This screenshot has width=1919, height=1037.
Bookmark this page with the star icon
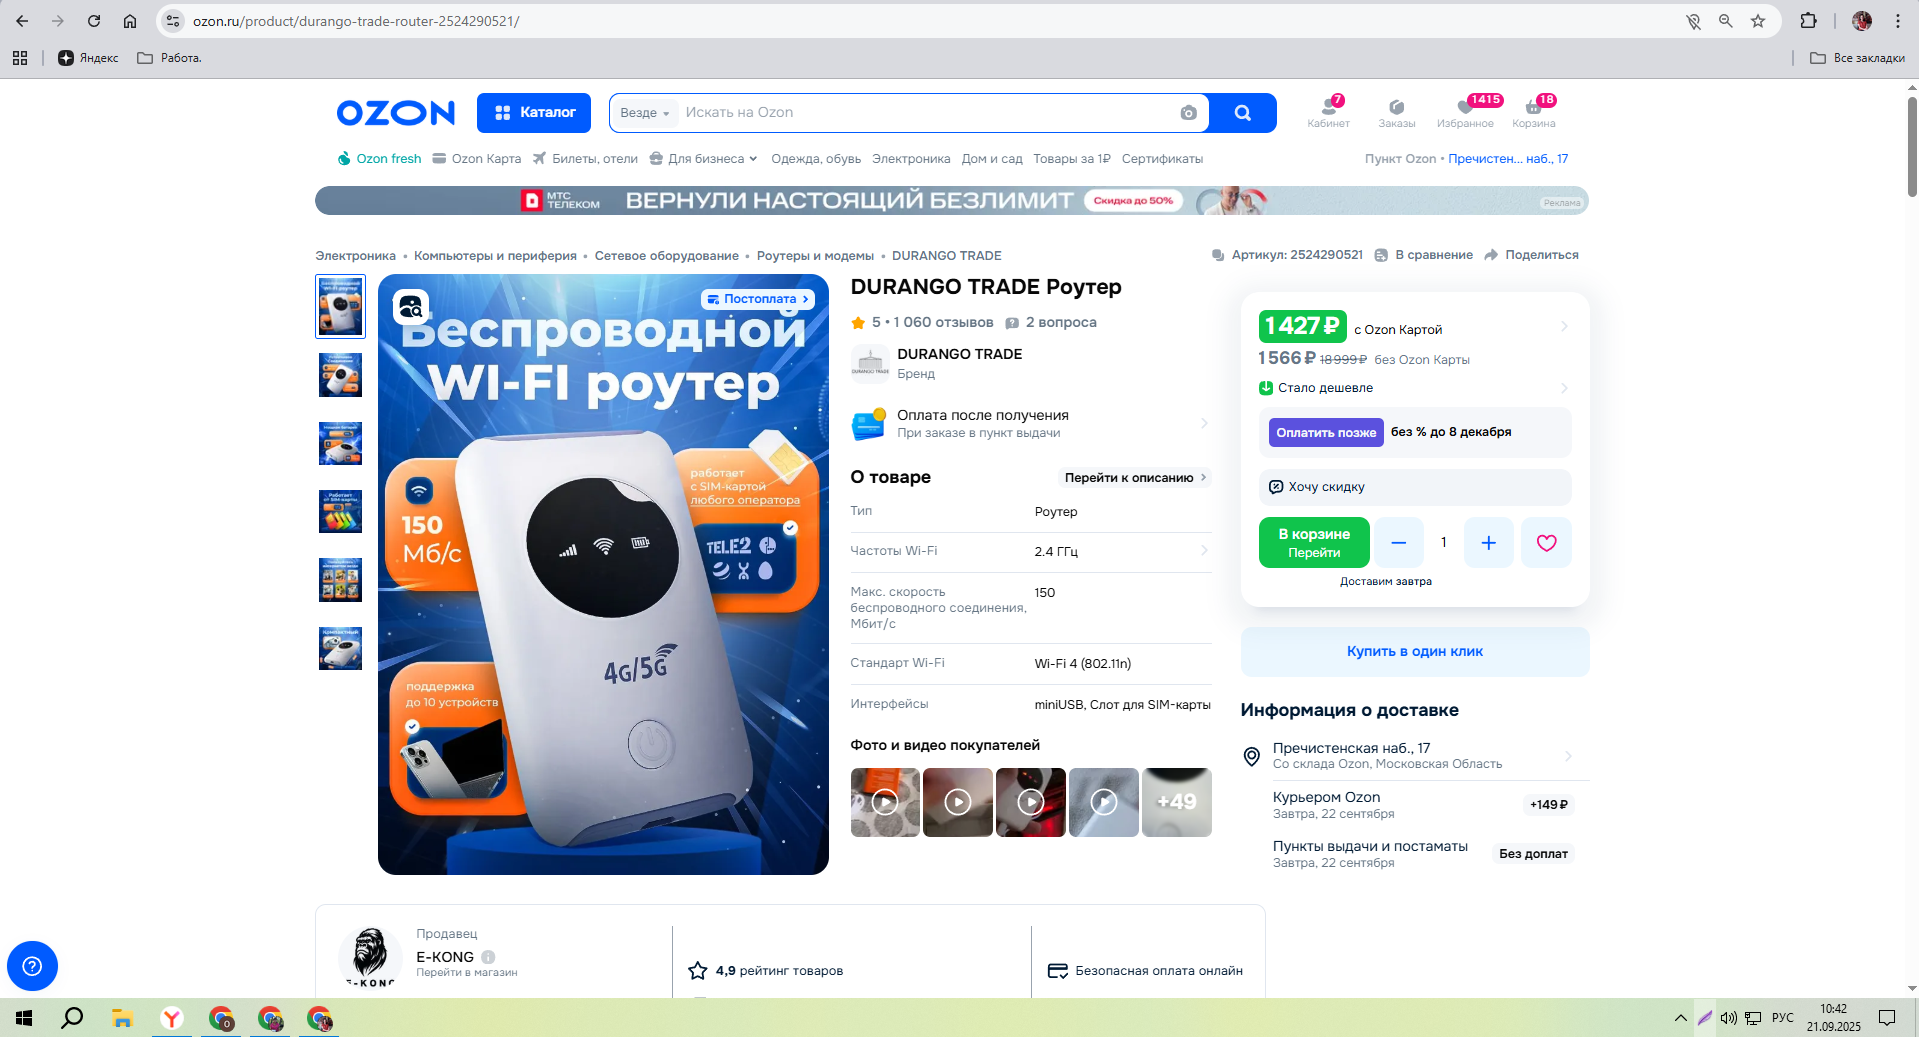(x=1758, y=21)
